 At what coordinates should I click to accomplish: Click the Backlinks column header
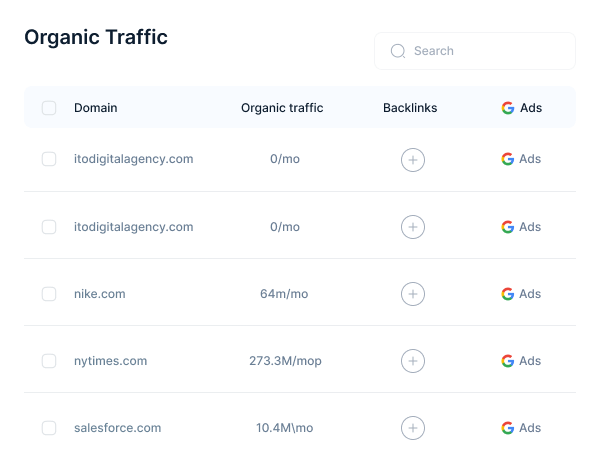[410, 108]
